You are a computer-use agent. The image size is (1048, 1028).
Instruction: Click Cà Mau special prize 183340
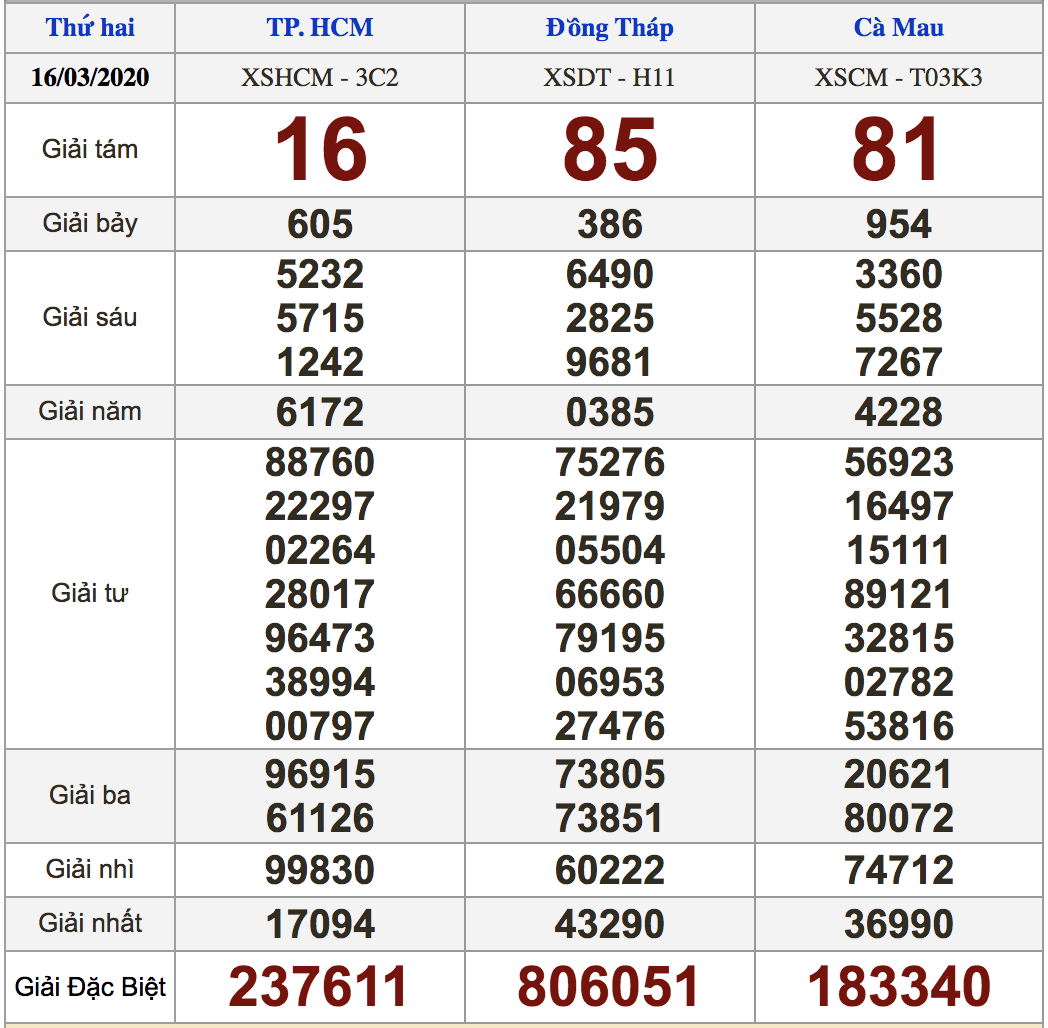pyautogui.click(x=898, y=987)
